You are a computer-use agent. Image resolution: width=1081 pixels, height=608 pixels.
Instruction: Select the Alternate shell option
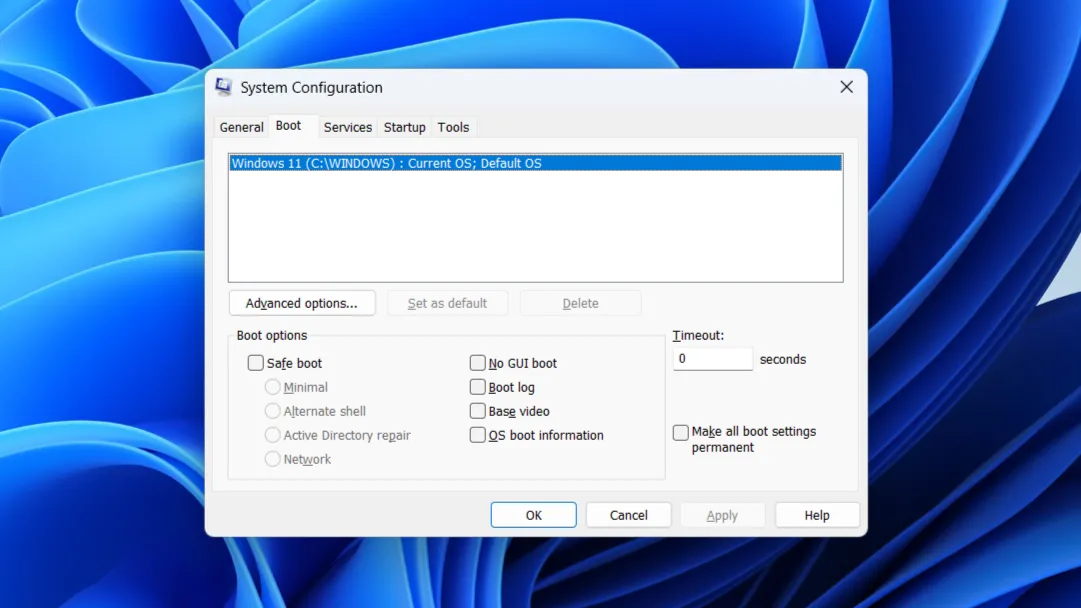272,411
